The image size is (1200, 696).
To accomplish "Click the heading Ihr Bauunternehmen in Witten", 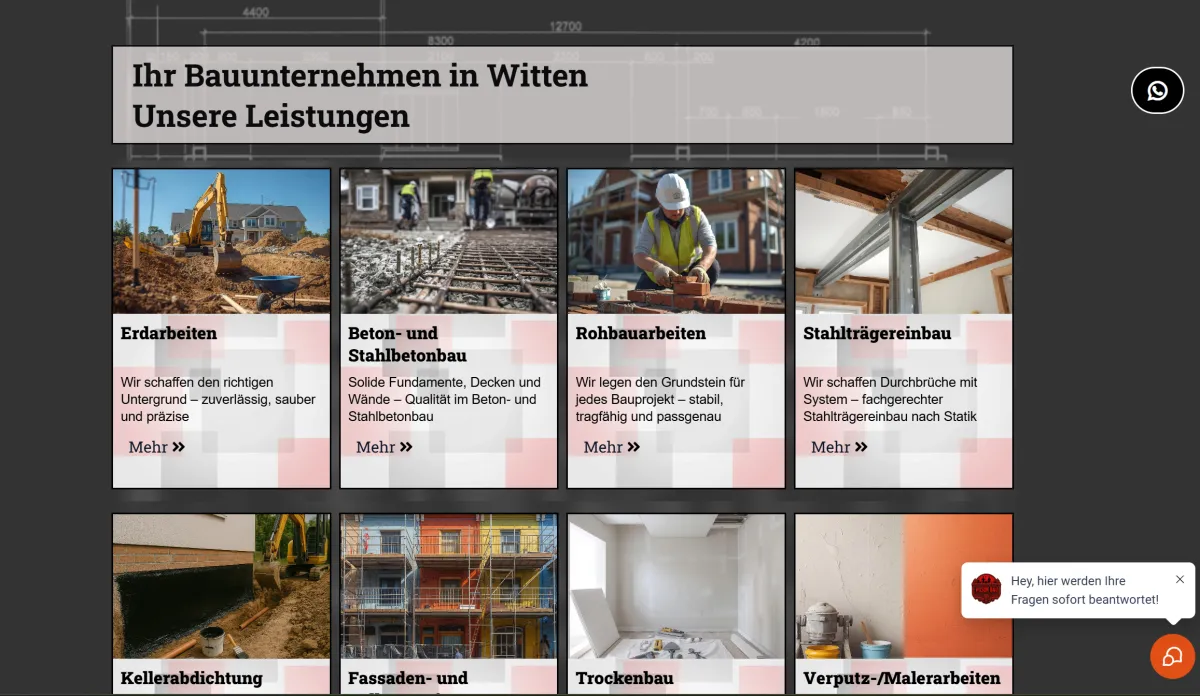I will click(360, 76).
